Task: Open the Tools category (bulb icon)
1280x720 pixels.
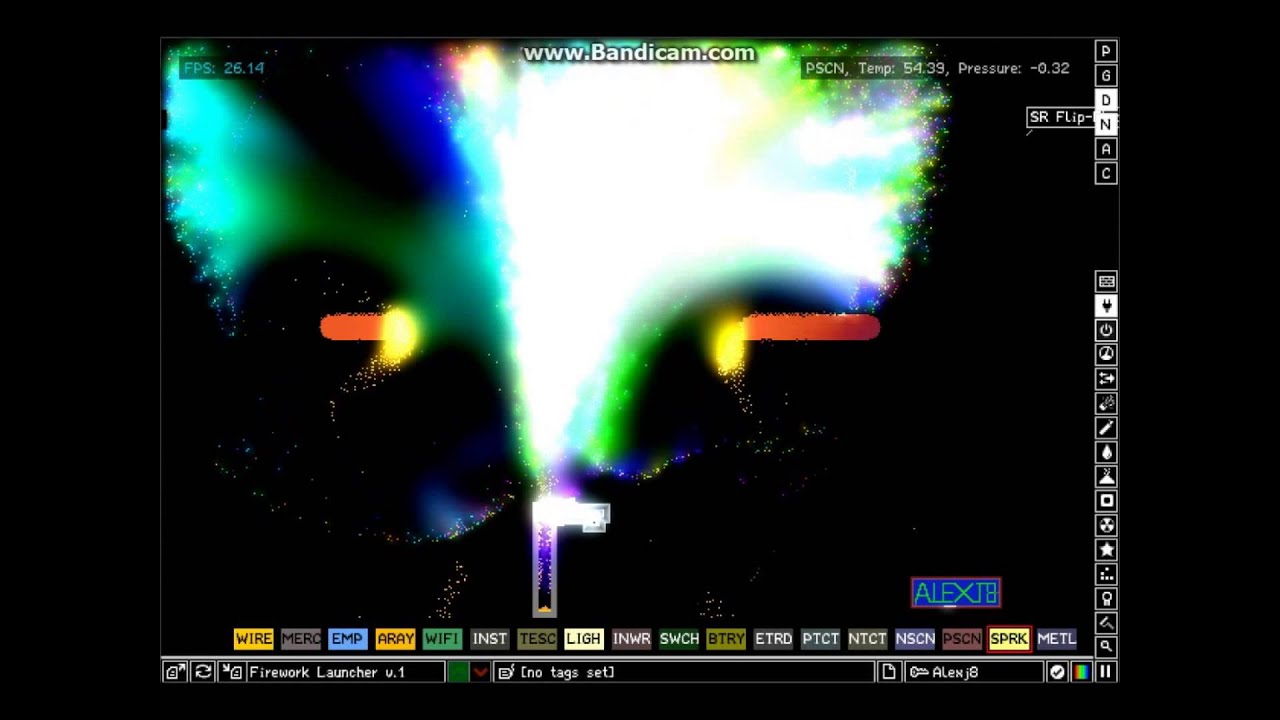Action: (x=1106, y=599)
